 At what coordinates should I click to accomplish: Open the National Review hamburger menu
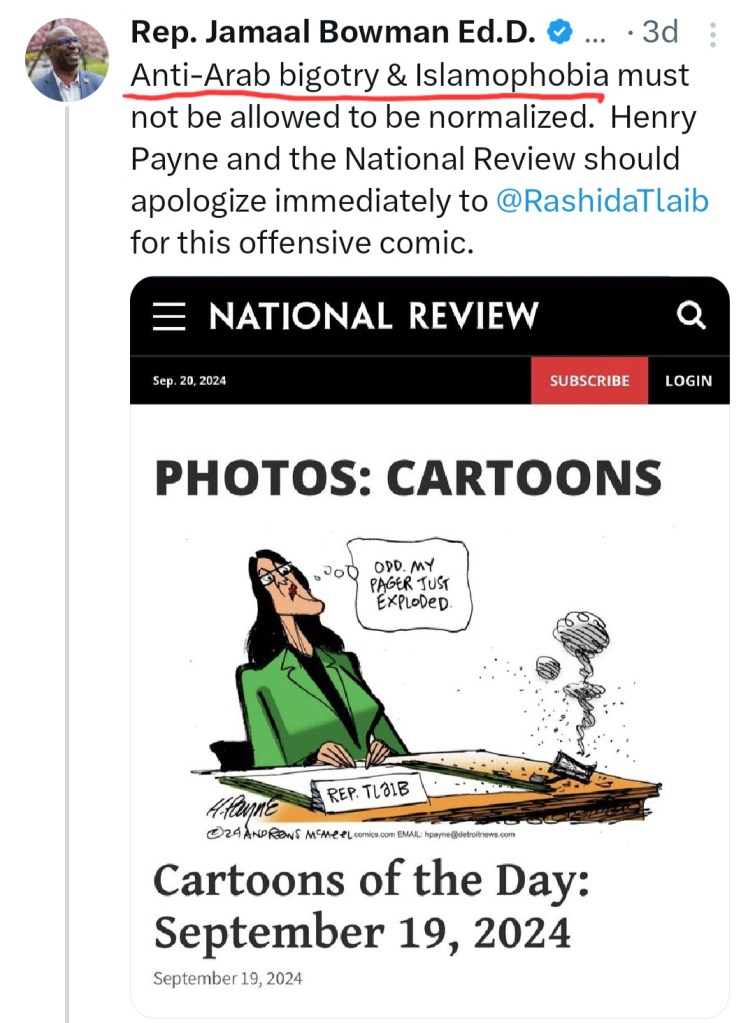click(170, 316)
